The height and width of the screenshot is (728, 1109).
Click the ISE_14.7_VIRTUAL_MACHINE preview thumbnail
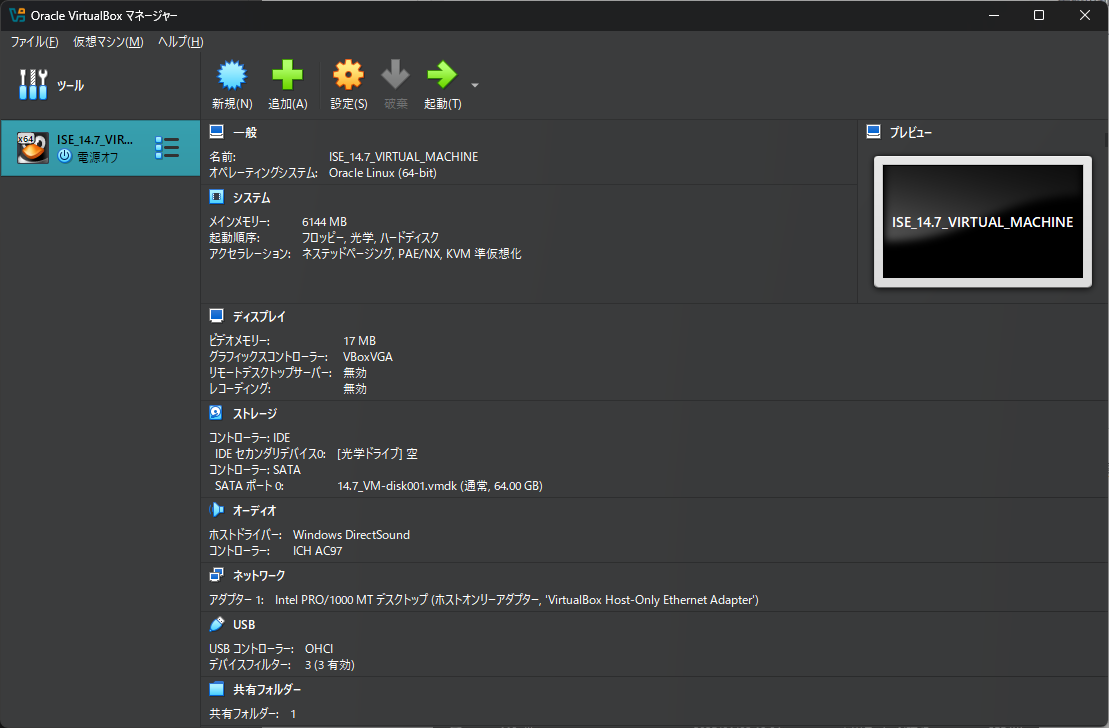(x=982, y=221)
